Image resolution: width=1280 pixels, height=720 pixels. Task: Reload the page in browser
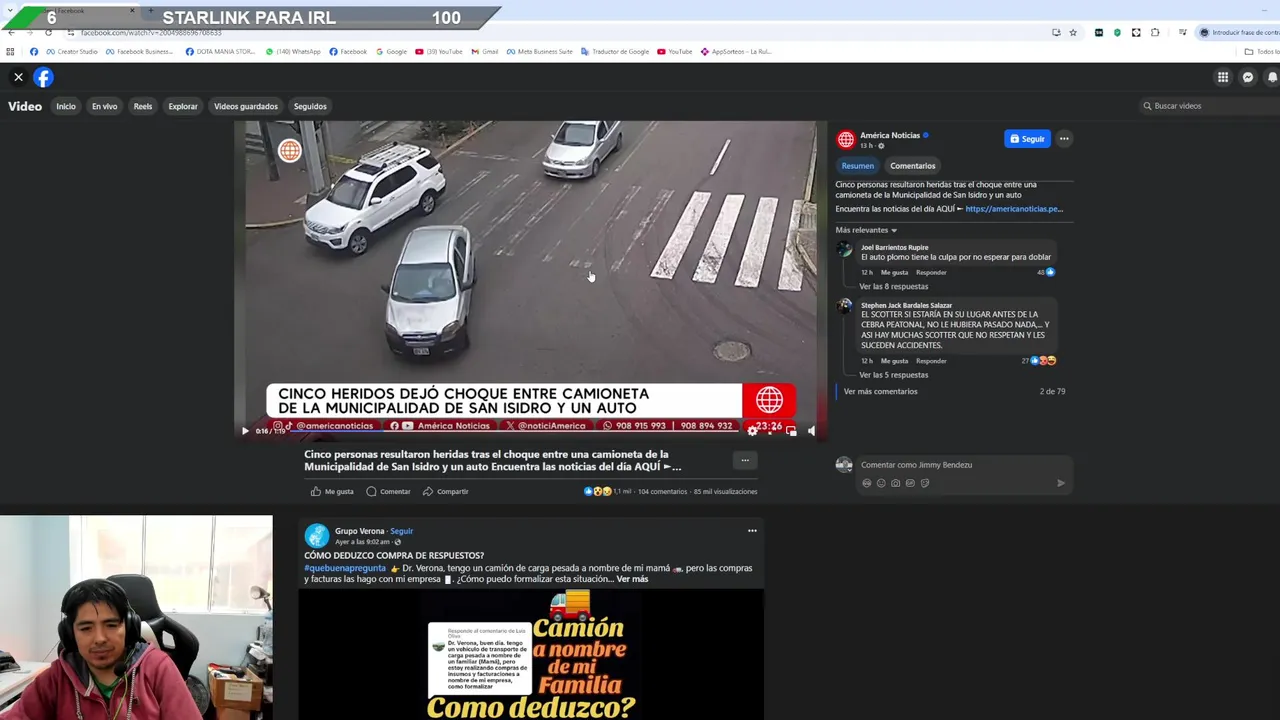[x=48, y=32]
